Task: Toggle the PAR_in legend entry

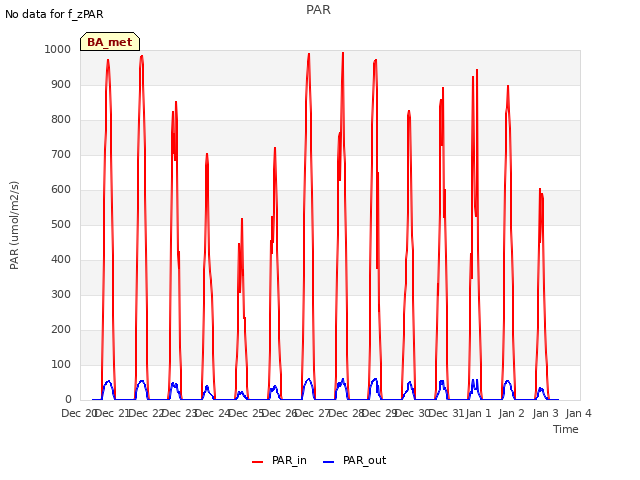Action: (x=279, y=460)
